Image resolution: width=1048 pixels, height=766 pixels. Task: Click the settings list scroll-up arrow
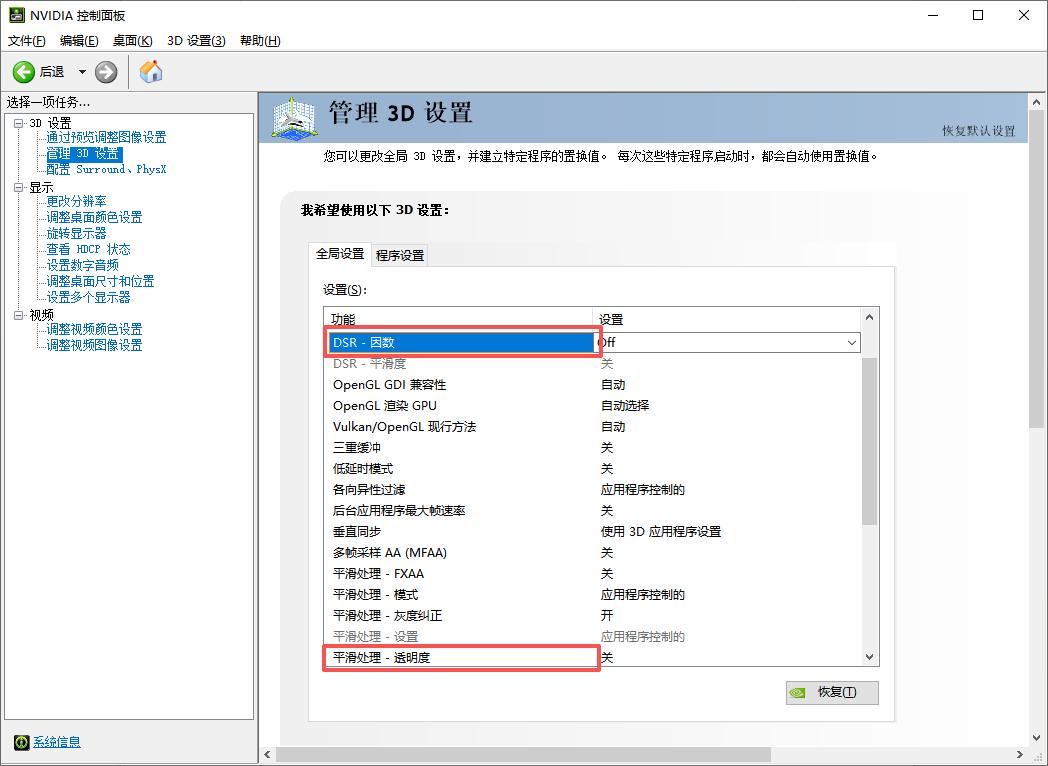click(870, 317)
